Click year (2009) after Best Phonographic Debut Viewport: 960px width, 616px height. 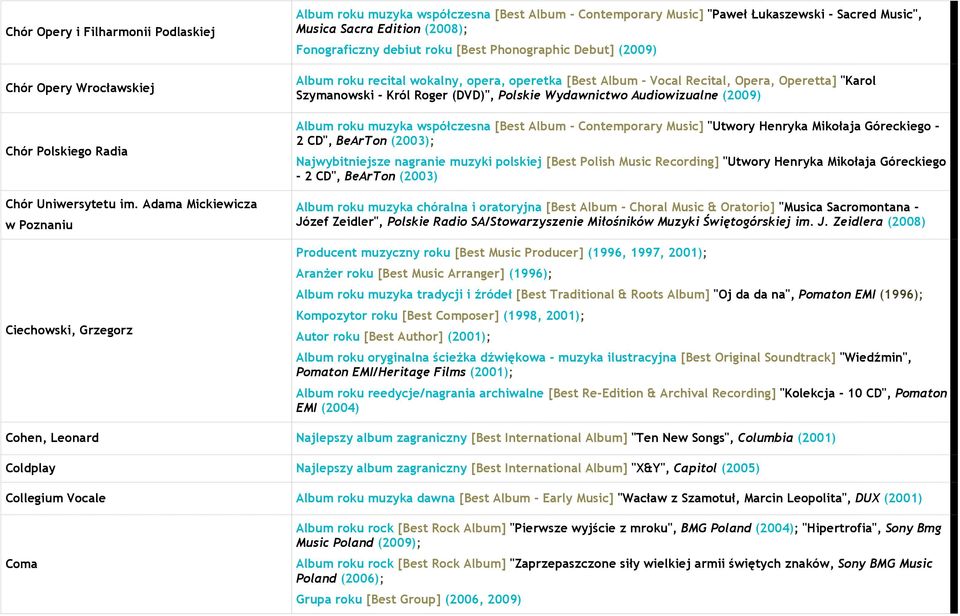(637, 50)
